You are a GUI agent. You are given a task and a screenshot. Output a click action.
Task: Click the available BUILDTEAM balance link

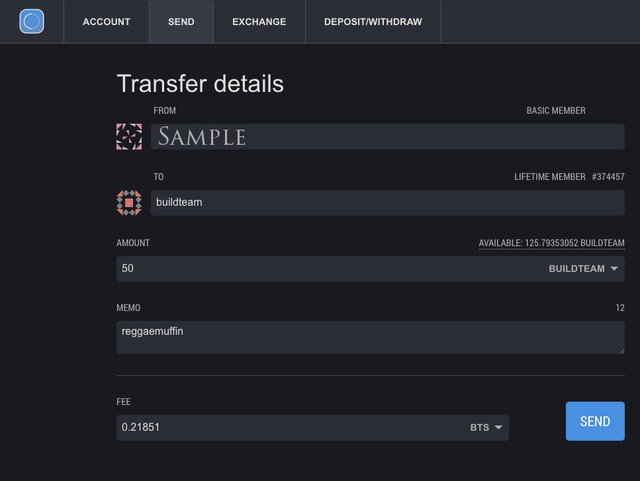(551, 243)
